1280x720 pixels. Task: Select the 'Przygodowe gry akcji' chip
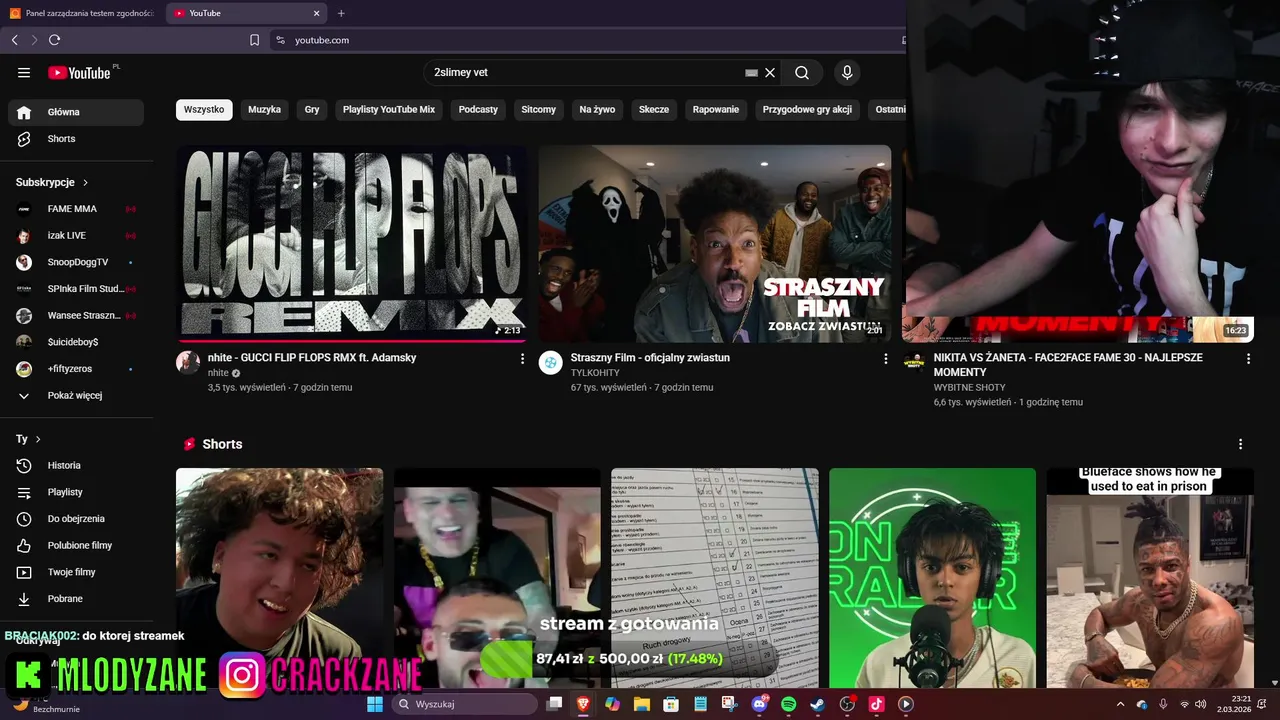807,109
